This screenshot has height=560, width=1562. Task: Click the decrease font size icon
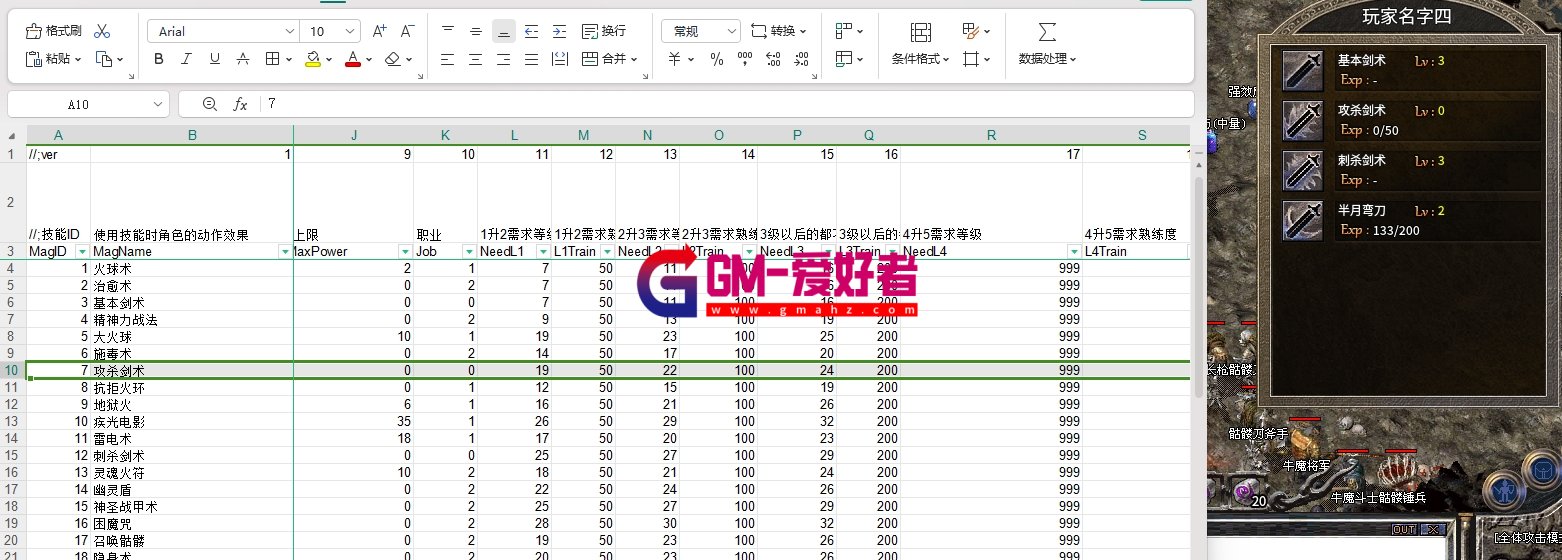407,31
